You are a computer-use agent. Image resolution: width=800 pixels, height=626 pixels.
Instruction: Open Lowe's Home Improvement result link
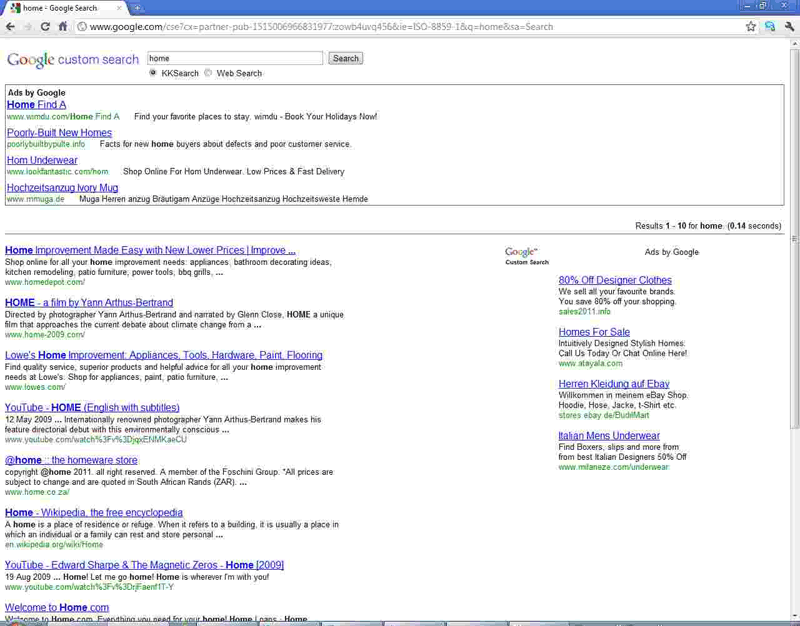[x=163, y=355]
